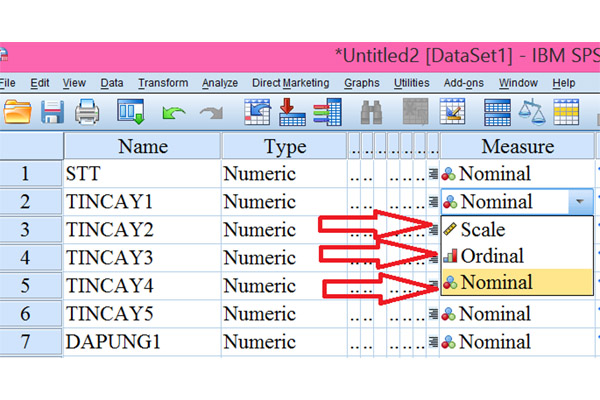
Task: Select the TINCAY2 name cell
Action: 142,230
